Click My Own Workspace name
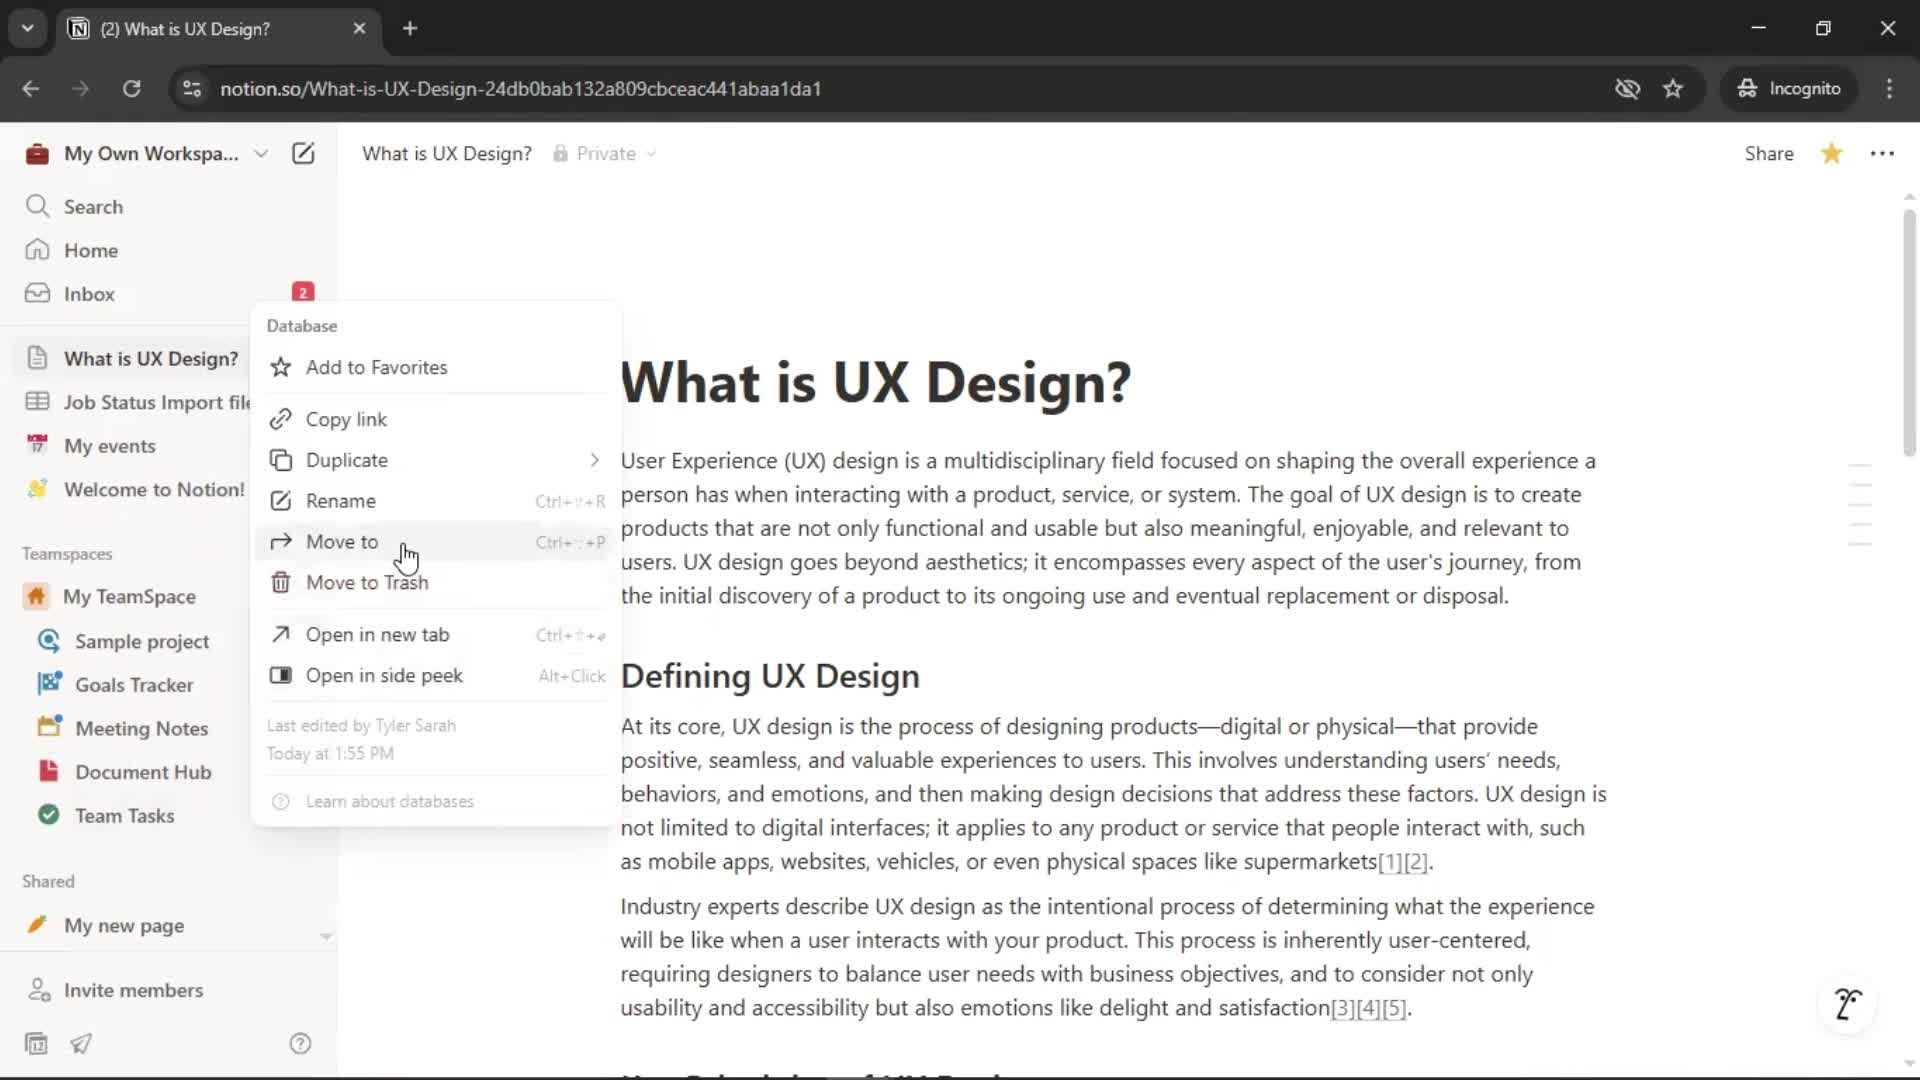 [x=151, y=153]
